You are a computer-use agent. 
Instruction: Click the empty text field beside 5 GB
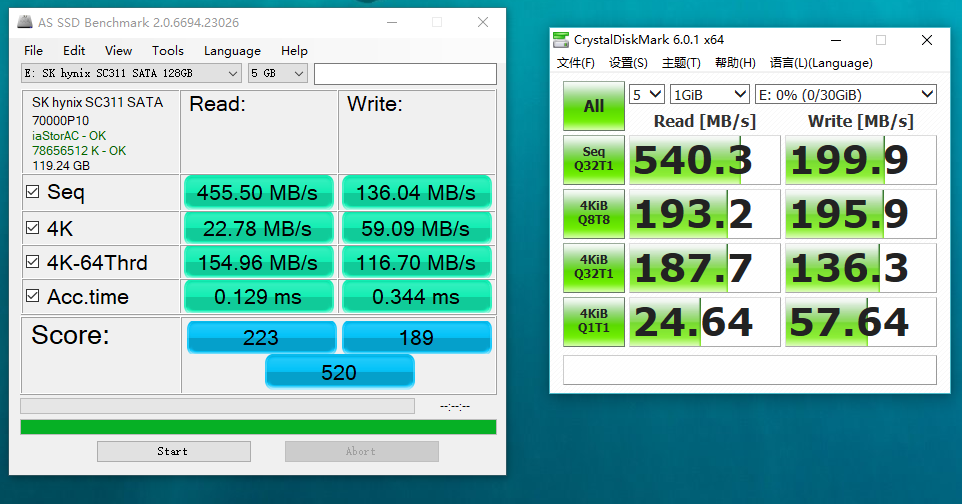pyautogui.click(x=405, y=74)
